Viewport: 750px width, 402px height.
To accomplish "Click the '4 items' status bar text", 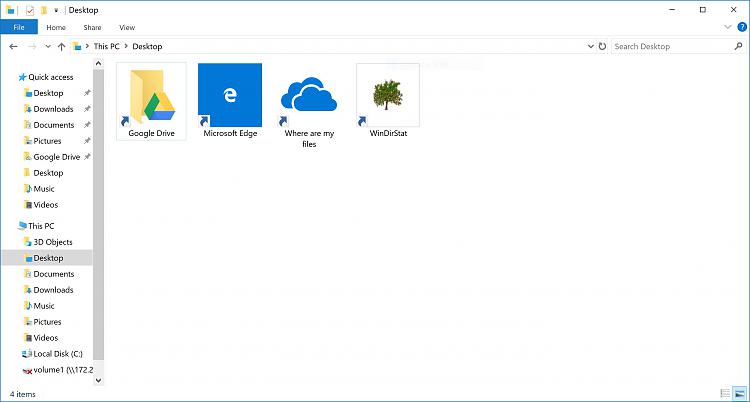I will pos(22,394).
